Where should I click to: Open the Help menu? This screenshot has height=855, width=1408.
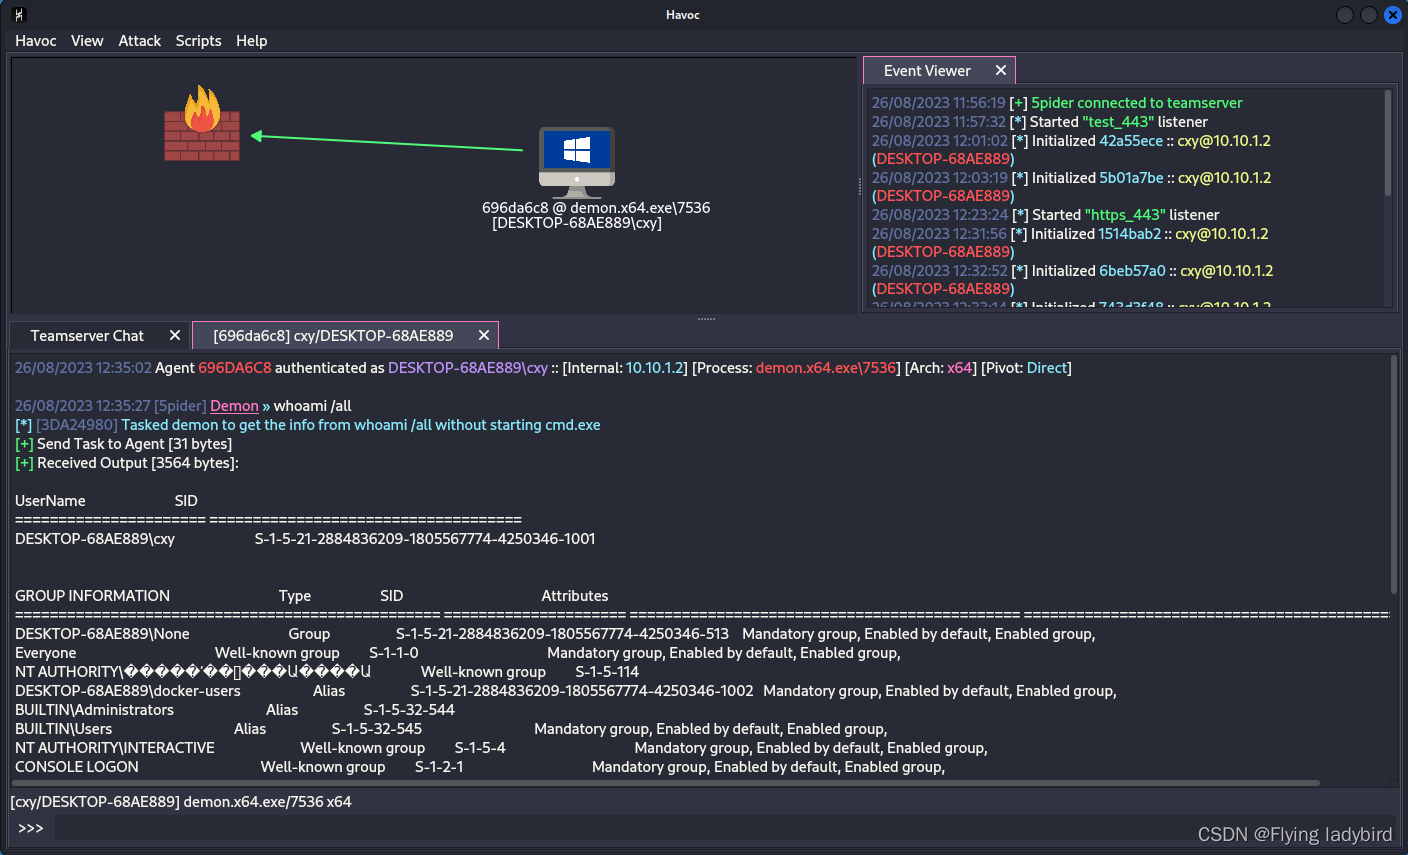[252, 41]
